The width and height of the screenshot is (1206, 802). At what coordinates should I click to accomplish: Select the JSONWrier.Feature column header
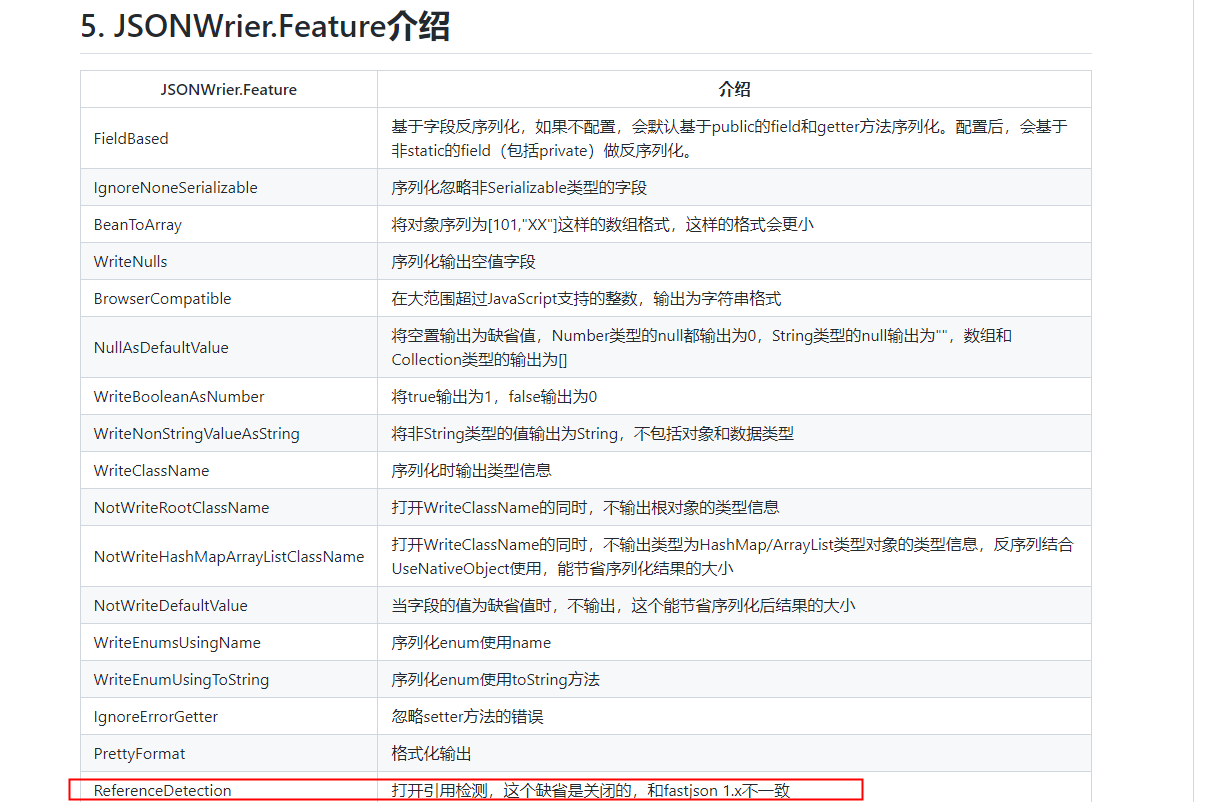click(x=228, y=89)
